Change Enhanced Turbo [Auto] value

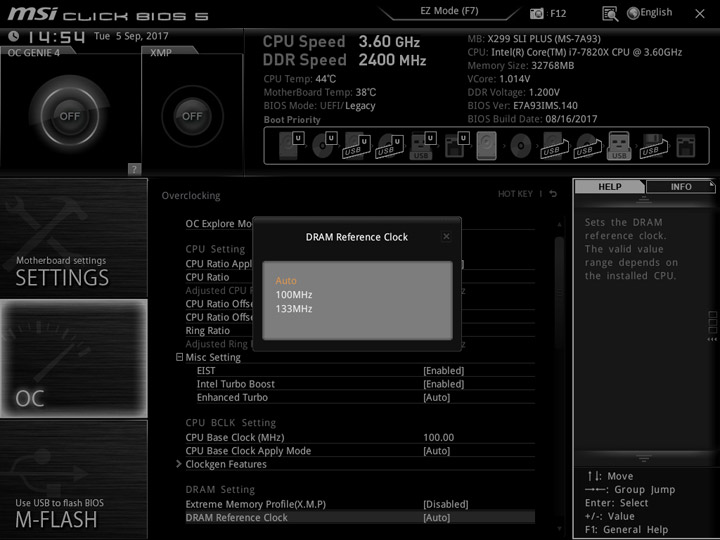pyautogui.click(x=437, y=397)
